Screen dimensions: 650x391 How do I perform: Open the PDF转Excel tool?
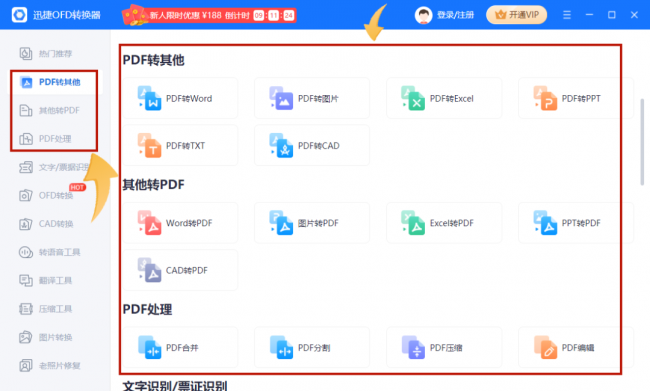coord(444,98)
